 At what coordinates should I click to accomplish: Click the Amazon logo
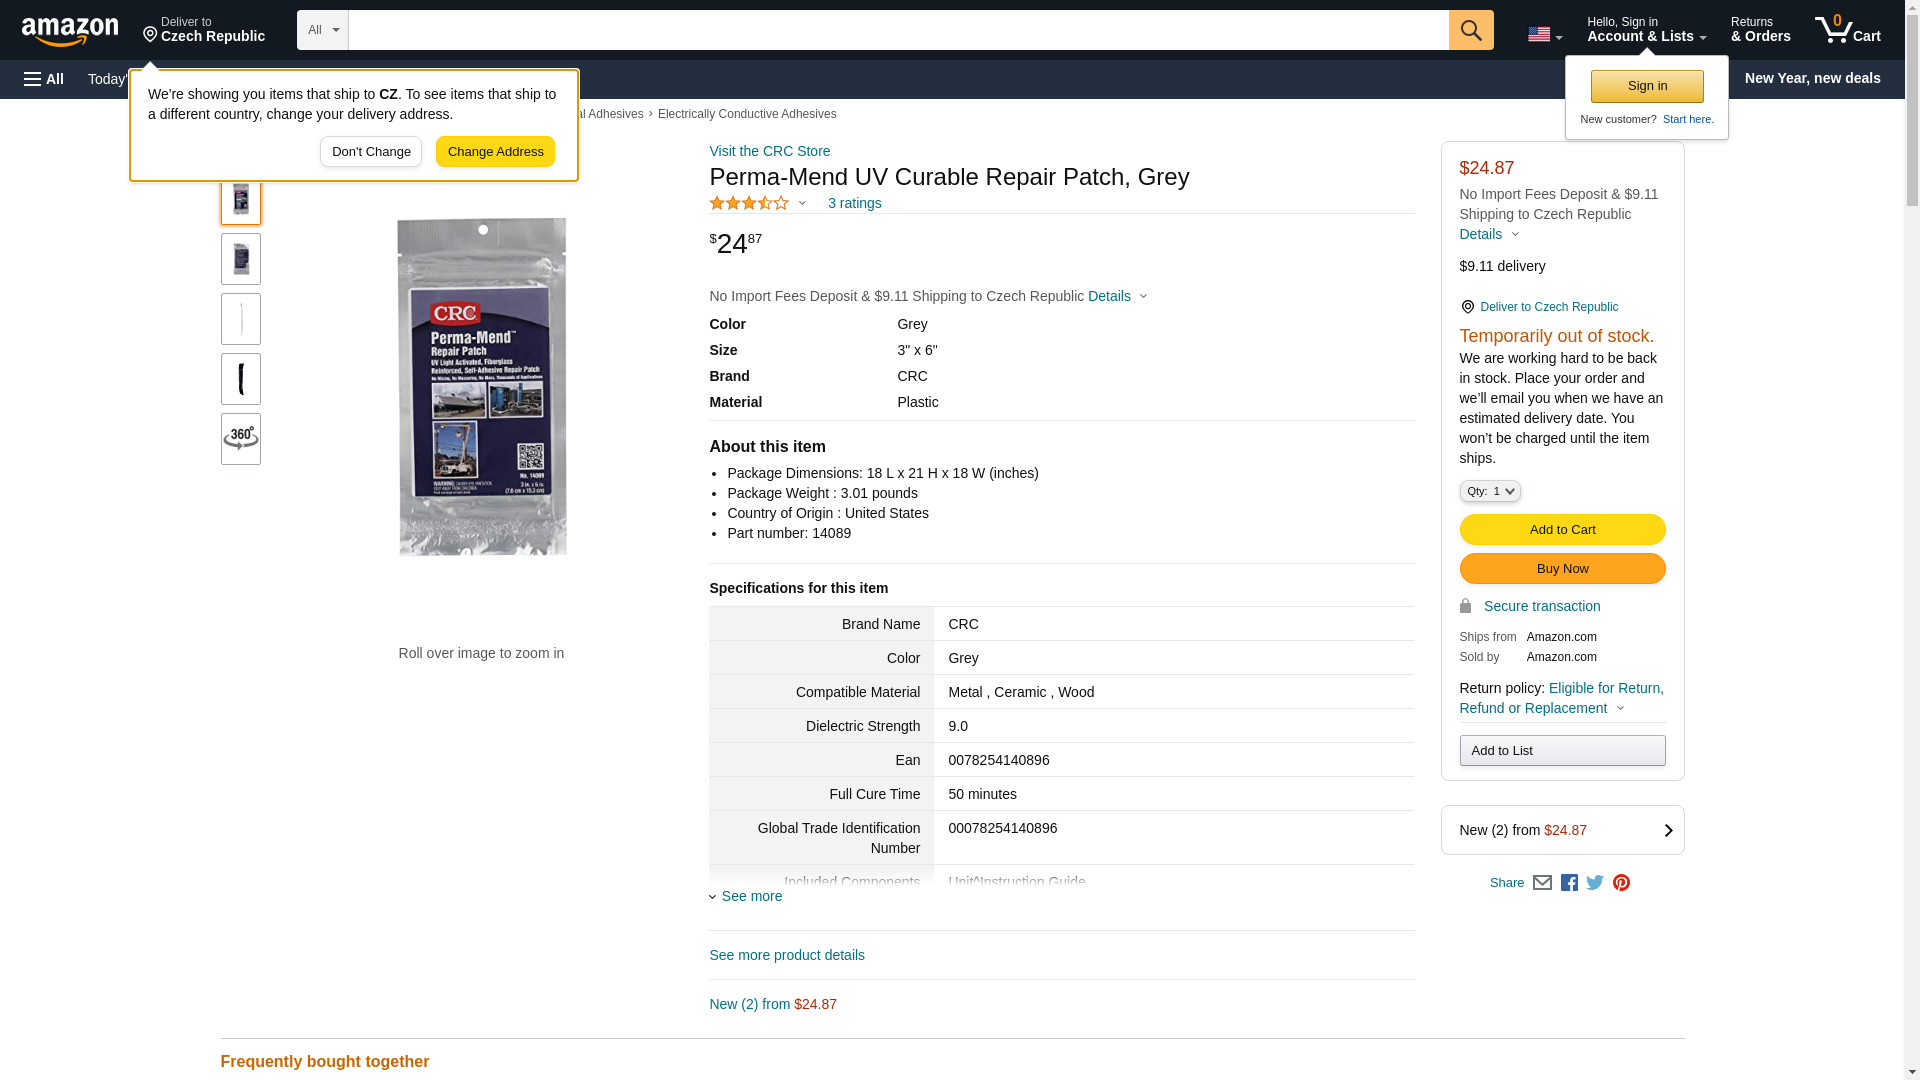tap(70, 32)
